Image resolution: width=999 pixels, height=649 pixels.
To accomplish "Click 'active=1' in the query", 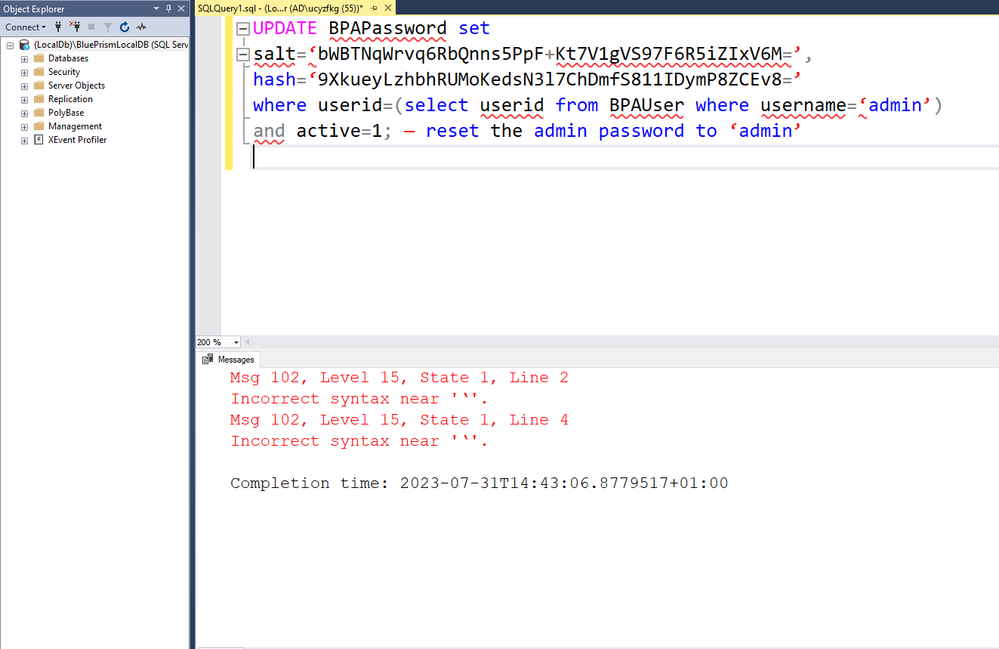I will click(339, 131).
